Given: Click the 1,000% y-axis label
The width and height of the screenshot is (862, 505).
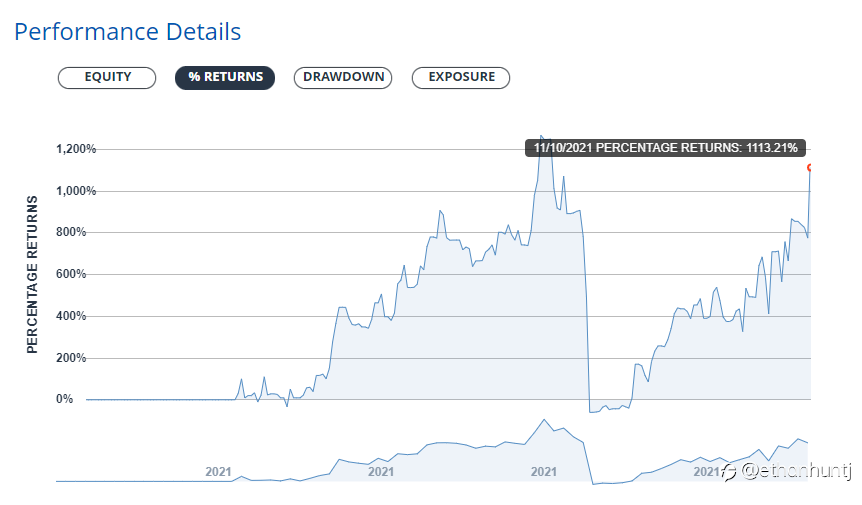Looking at the screenshot, I should [x=76, y=191].
